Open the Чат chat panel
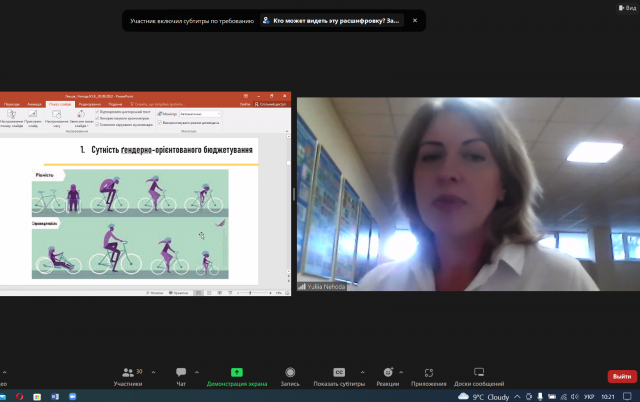This screenshot has width=640, height=402. (181, 374)
